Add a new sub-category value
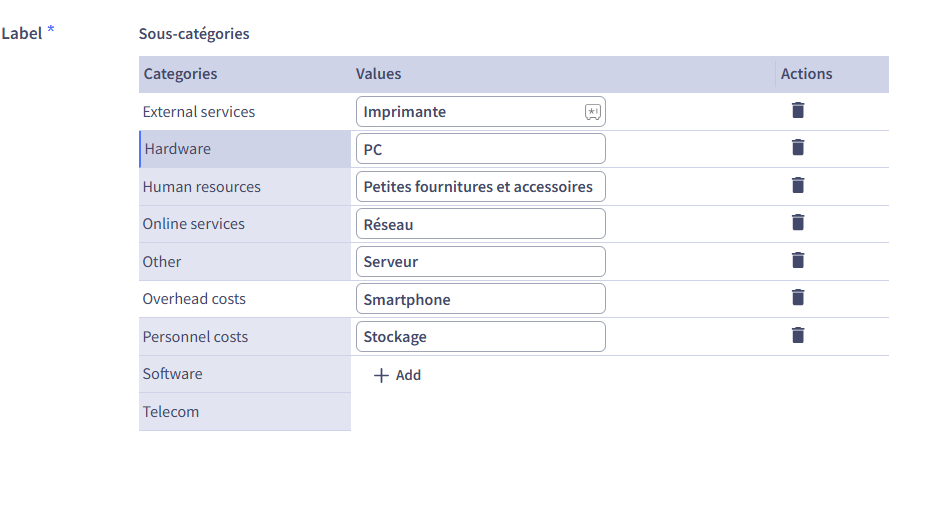This screenshot has width=930, height=523. 397,376
